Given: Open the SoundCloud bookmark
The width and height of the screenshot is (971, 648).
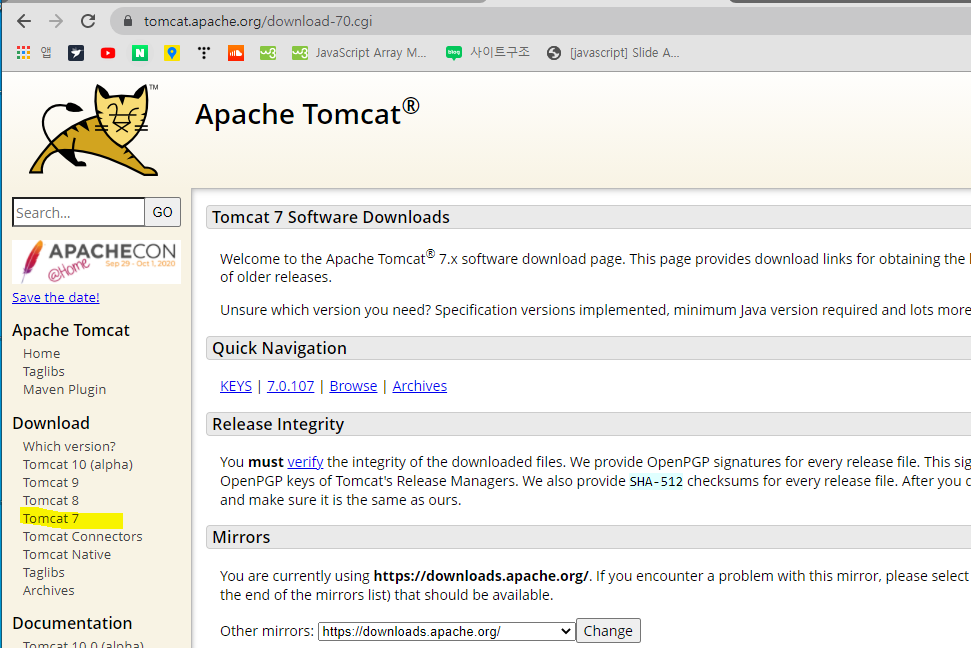Looking at the screenshot, I should pos(236,53).
